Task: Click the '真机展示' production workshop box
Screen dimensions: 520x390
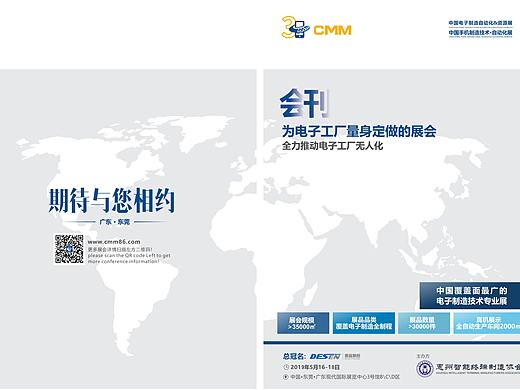Action: [487, 323]
